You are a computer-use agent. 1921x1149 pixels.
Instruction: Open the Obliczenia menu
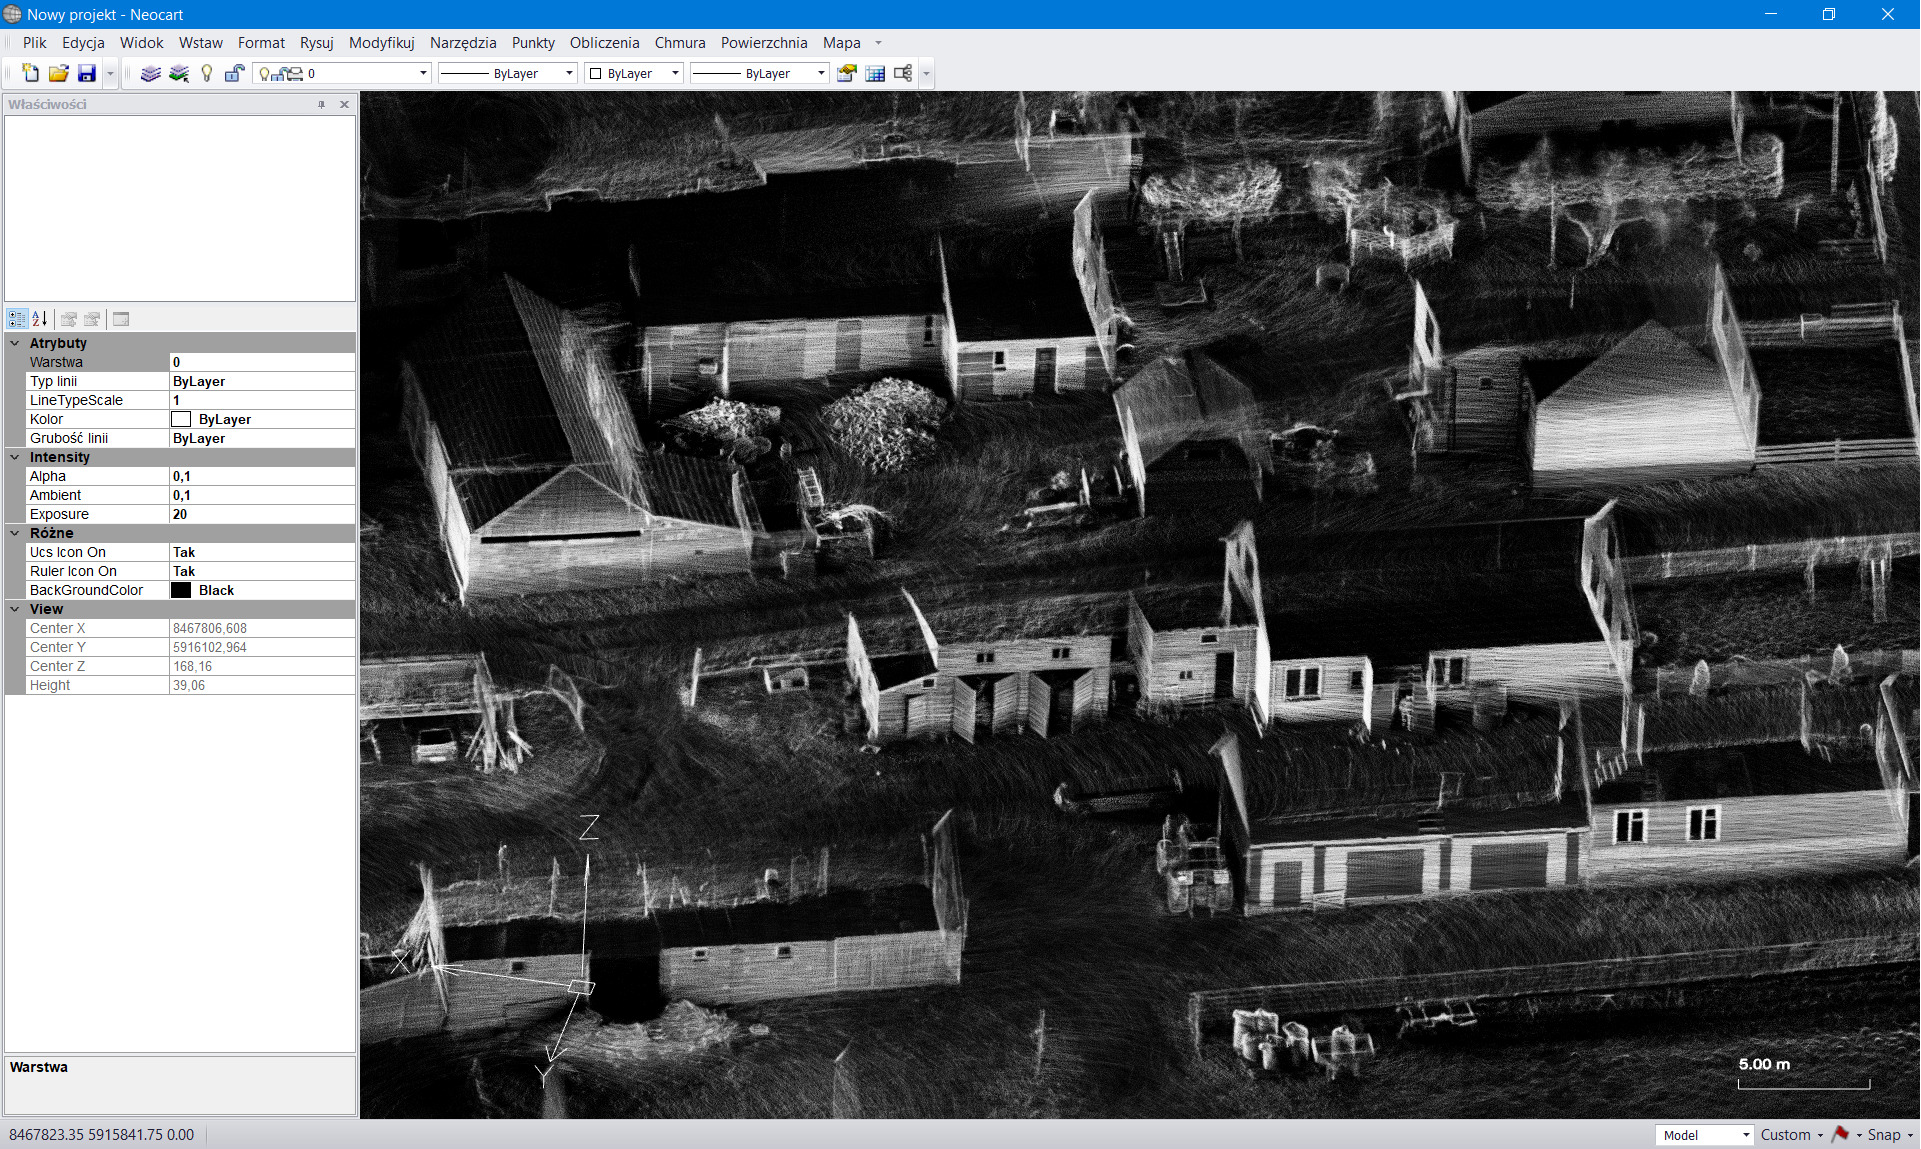coord(604,43)
